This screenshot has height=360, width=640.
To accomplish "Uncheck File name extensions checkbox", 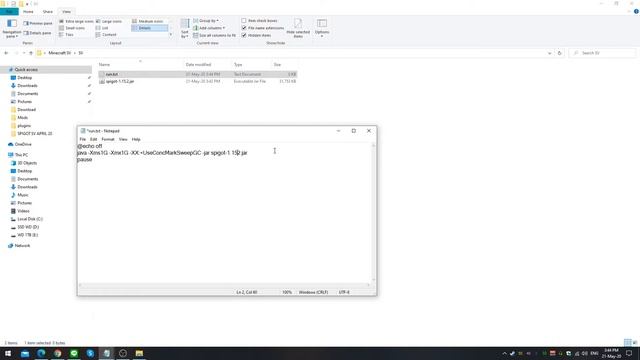I will pos(244,28).
